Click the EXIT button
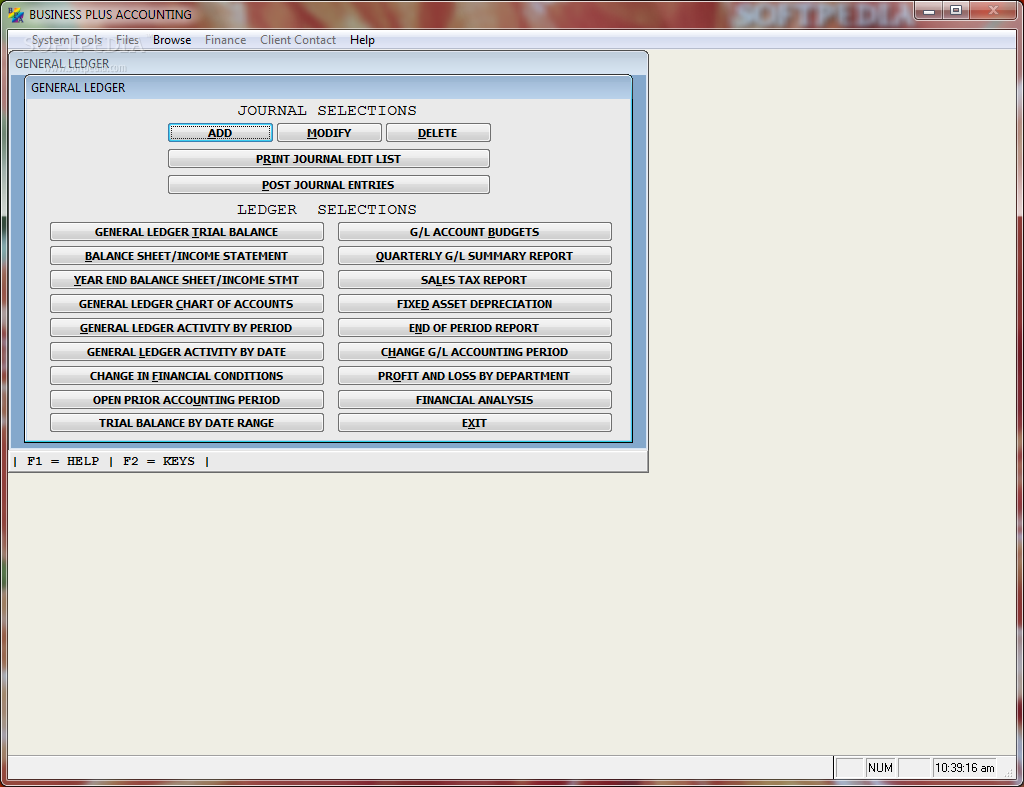Viewport: 1024px width, 787px height. [x=475, y=423]
